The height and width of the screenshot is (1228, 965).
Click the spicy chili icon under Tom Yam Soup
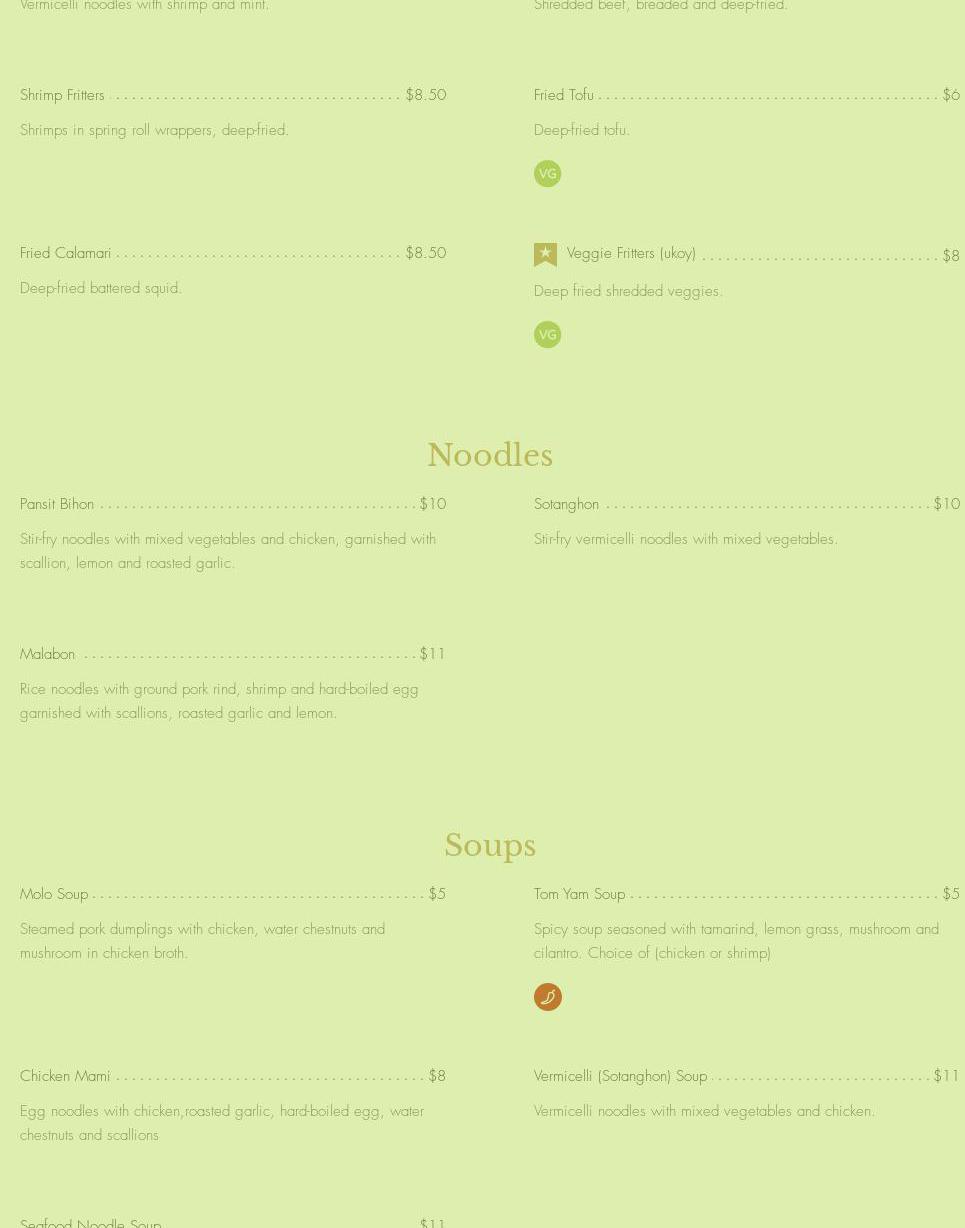[x=547, y=997]
